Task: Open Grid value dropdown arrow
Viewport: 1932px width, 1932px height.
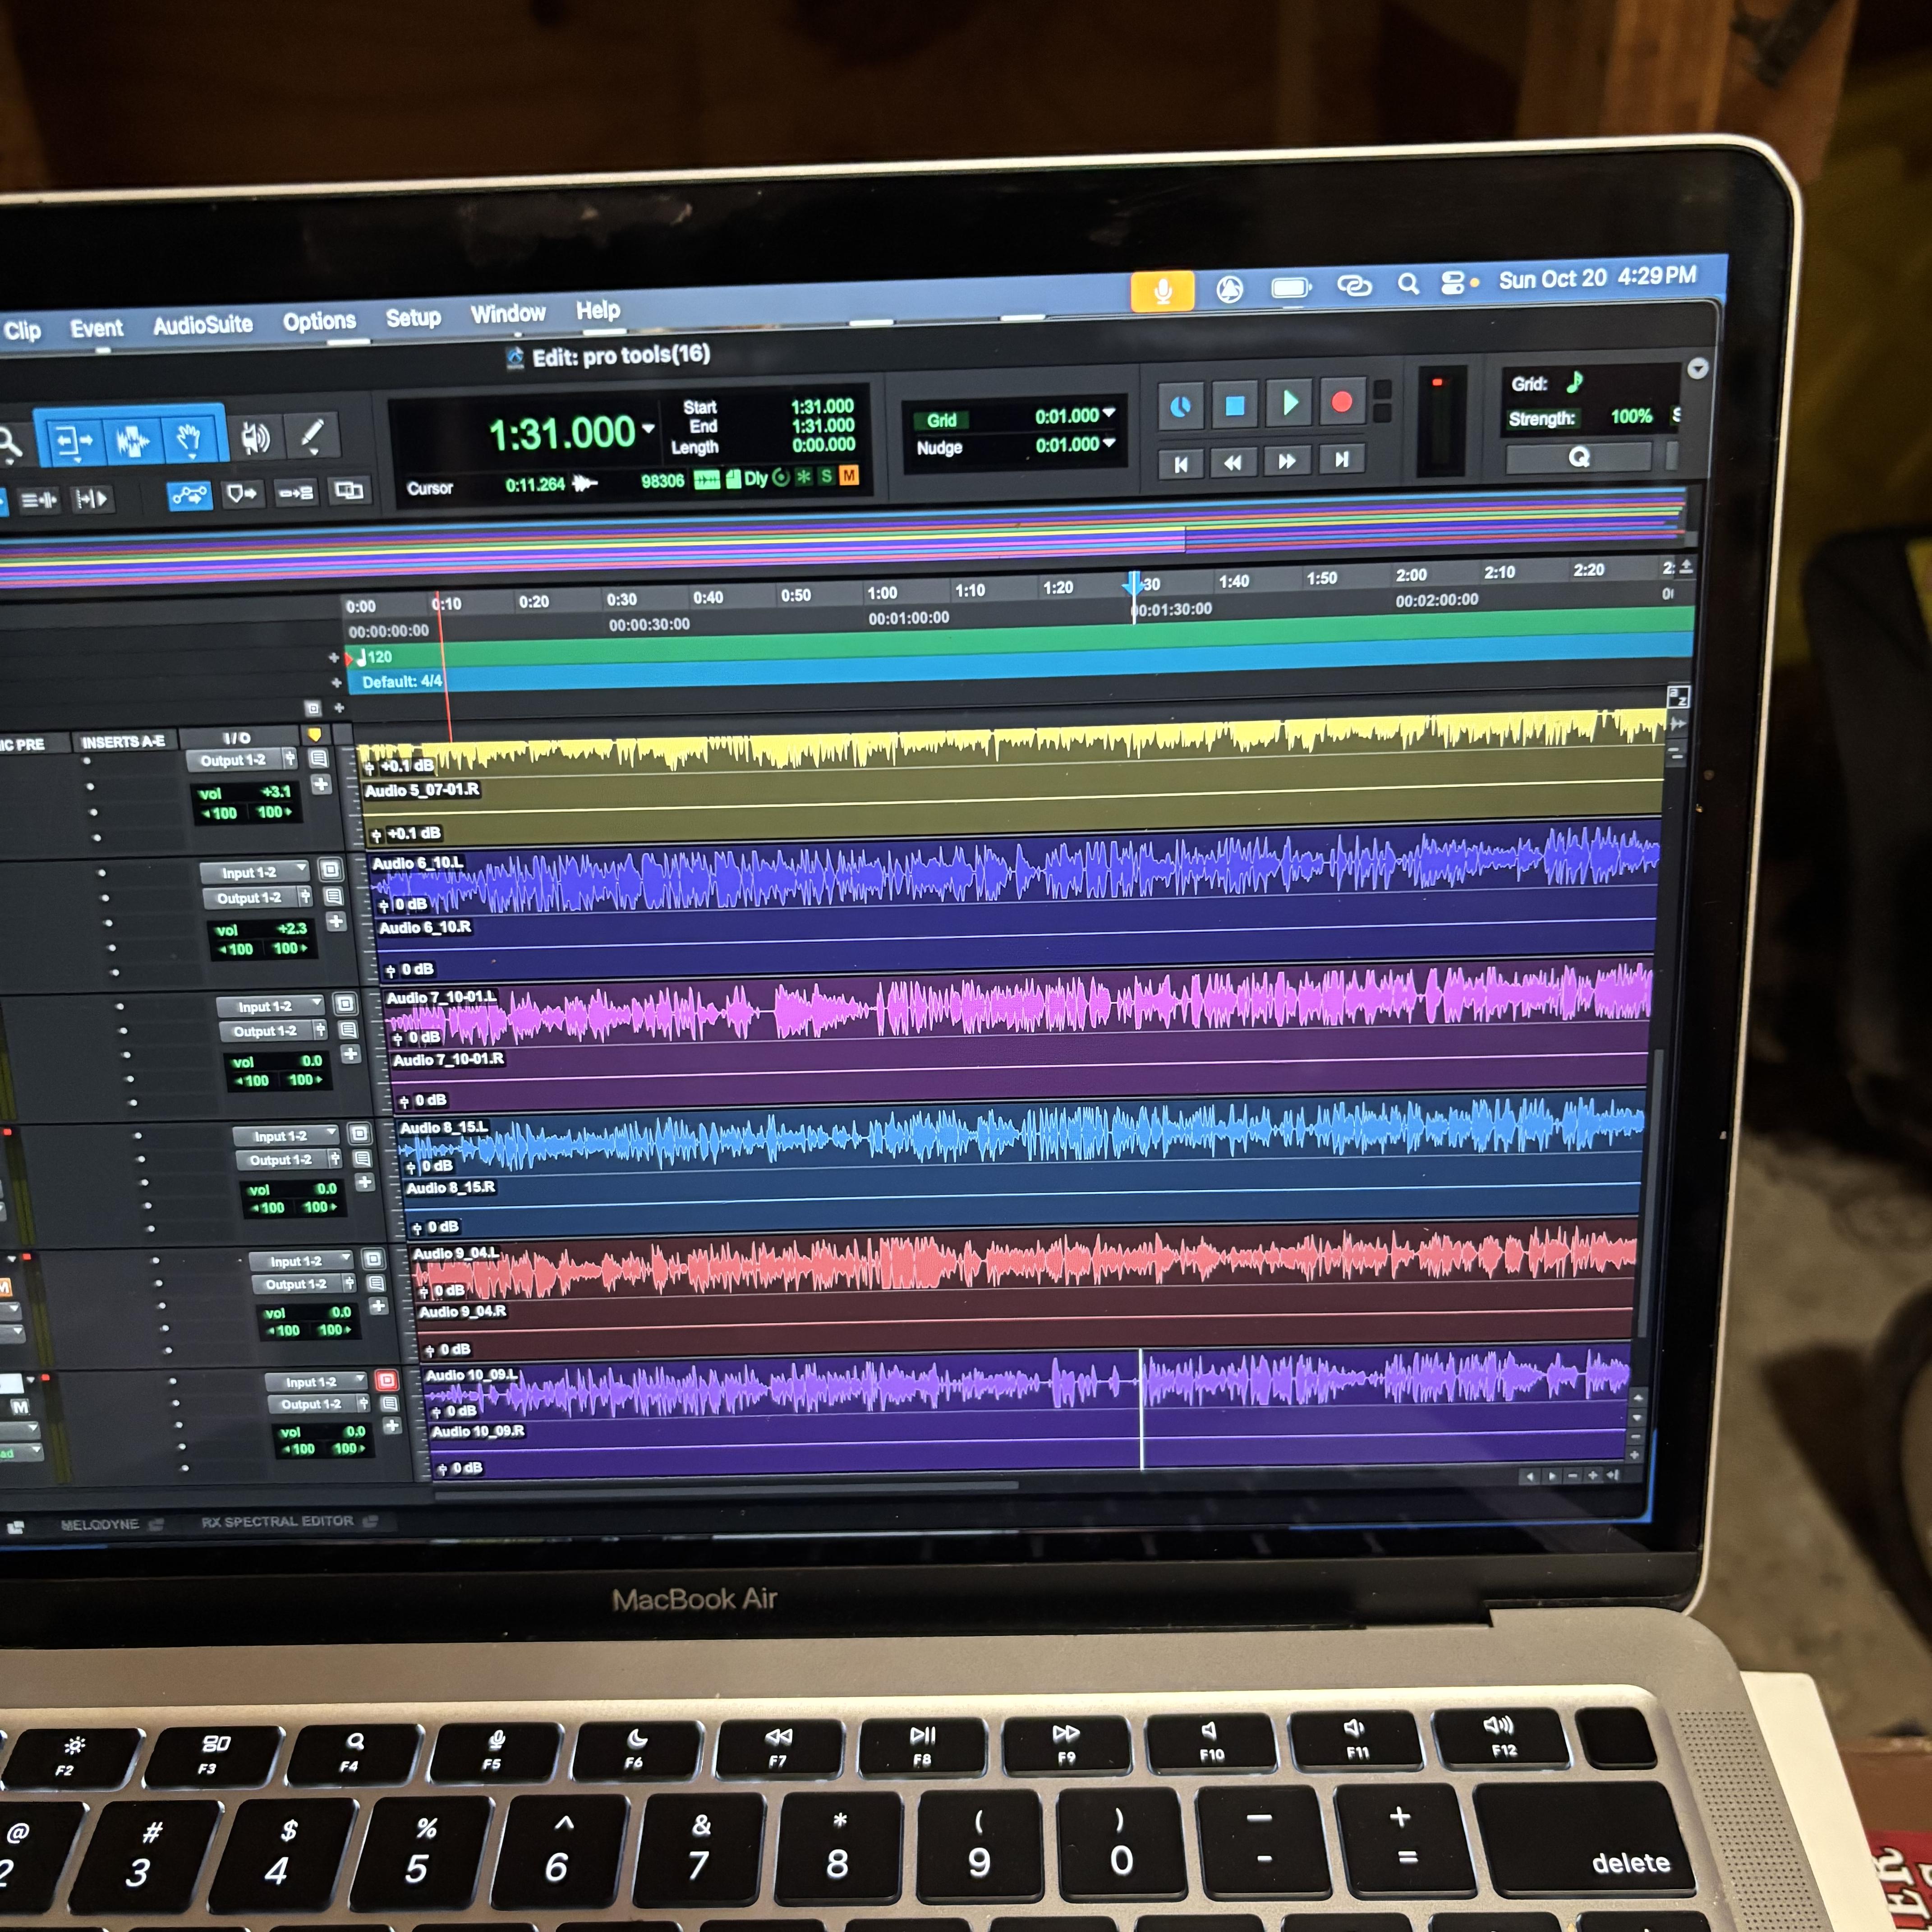Action: [1108, 413]
